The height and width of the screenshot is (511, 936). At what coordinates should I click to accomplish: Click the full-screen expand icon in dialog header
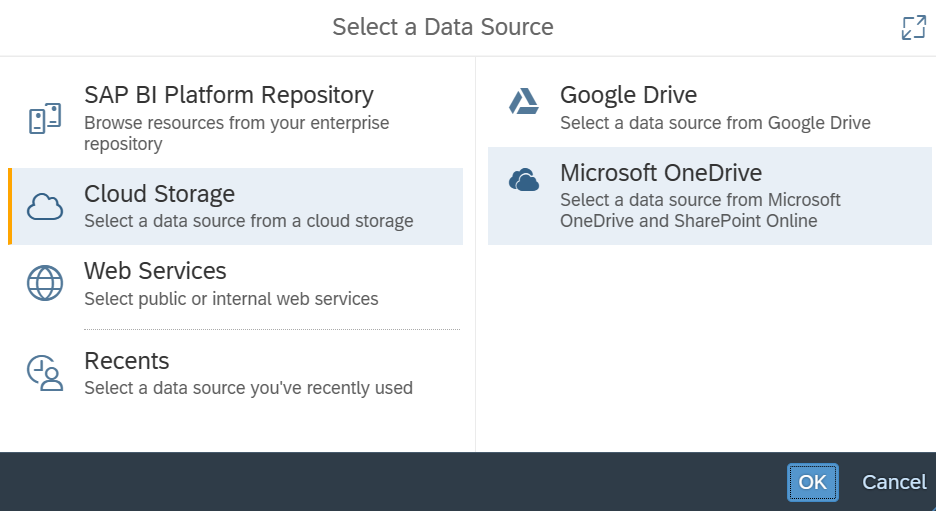point(913,27)
